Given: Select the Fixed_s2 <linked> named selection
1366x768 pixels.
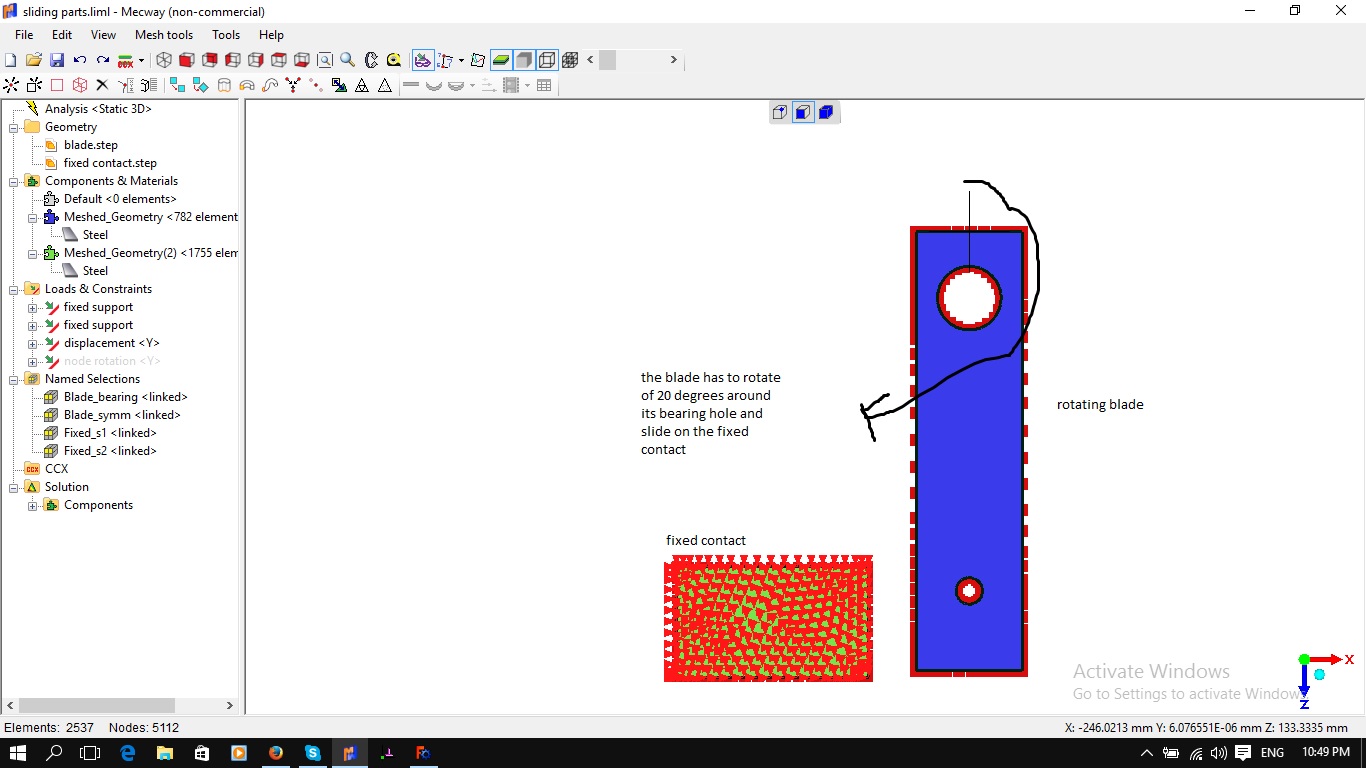Looking at the screenshot, I should coord(110,451).
